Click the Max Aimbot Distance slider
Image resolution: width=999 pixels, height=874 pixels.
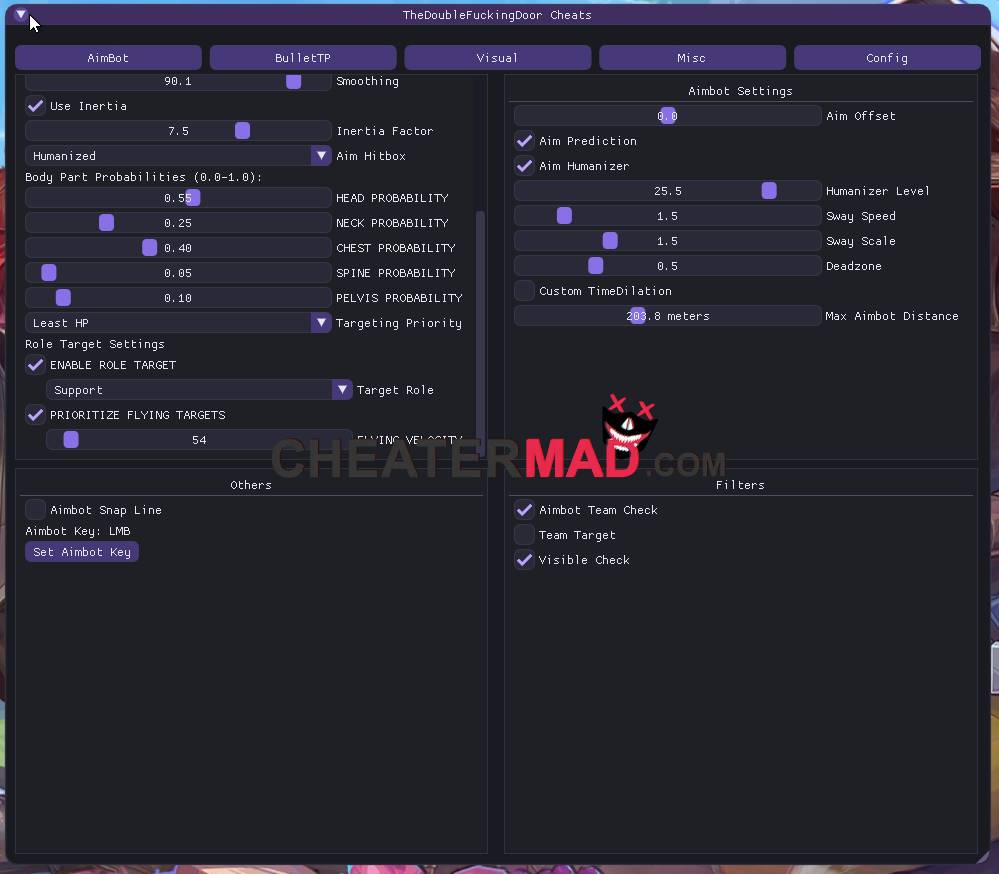(667, 315)
